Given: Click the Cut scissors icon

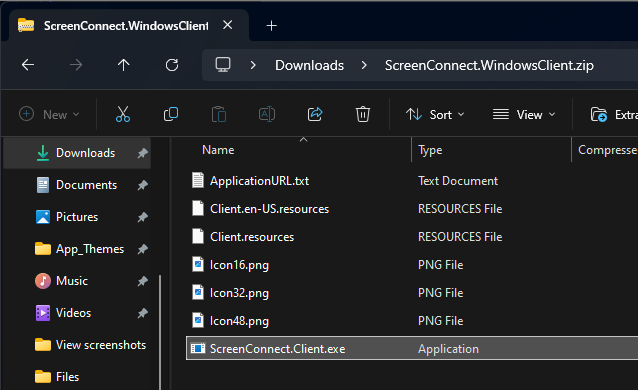Looking at the screenshot, I should point(122,114).
